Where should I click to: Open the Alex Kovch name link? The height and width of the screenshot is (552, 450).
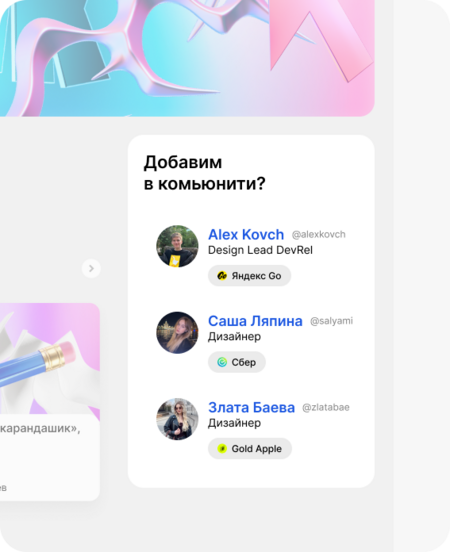pyautogui.click(x=246, y=234)
